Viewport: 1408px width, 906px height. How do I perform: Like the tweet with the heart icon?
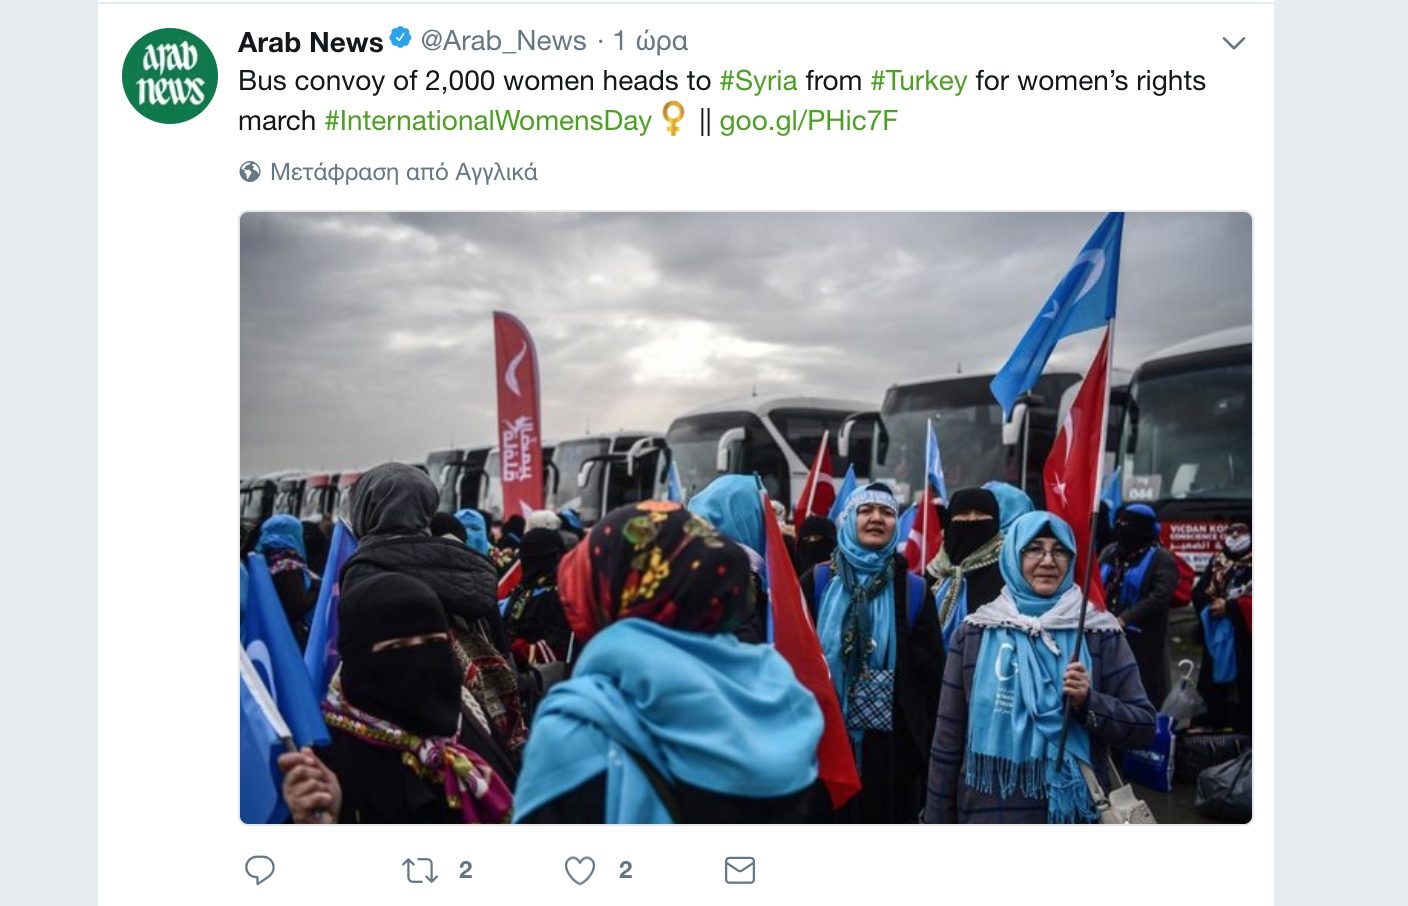click(x=580, y=871)
